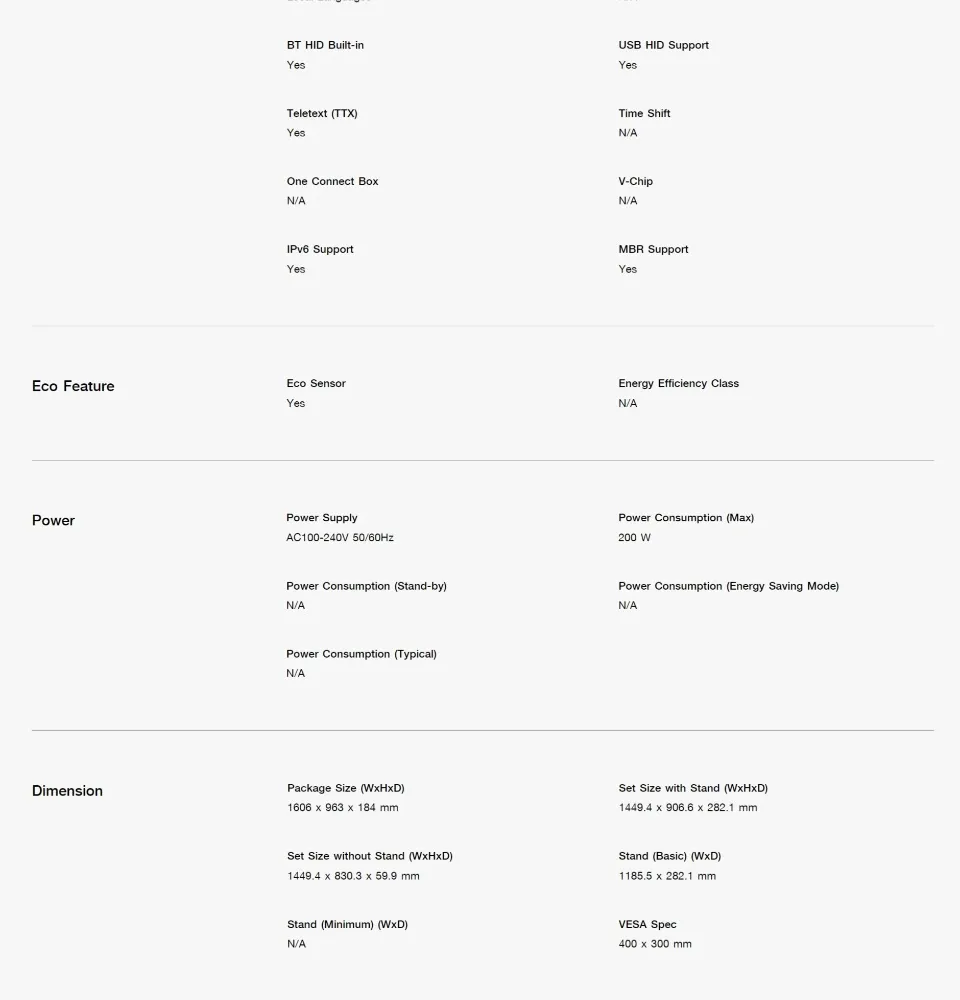Click the BT HID Built-in label

click(x=325, y=45)
